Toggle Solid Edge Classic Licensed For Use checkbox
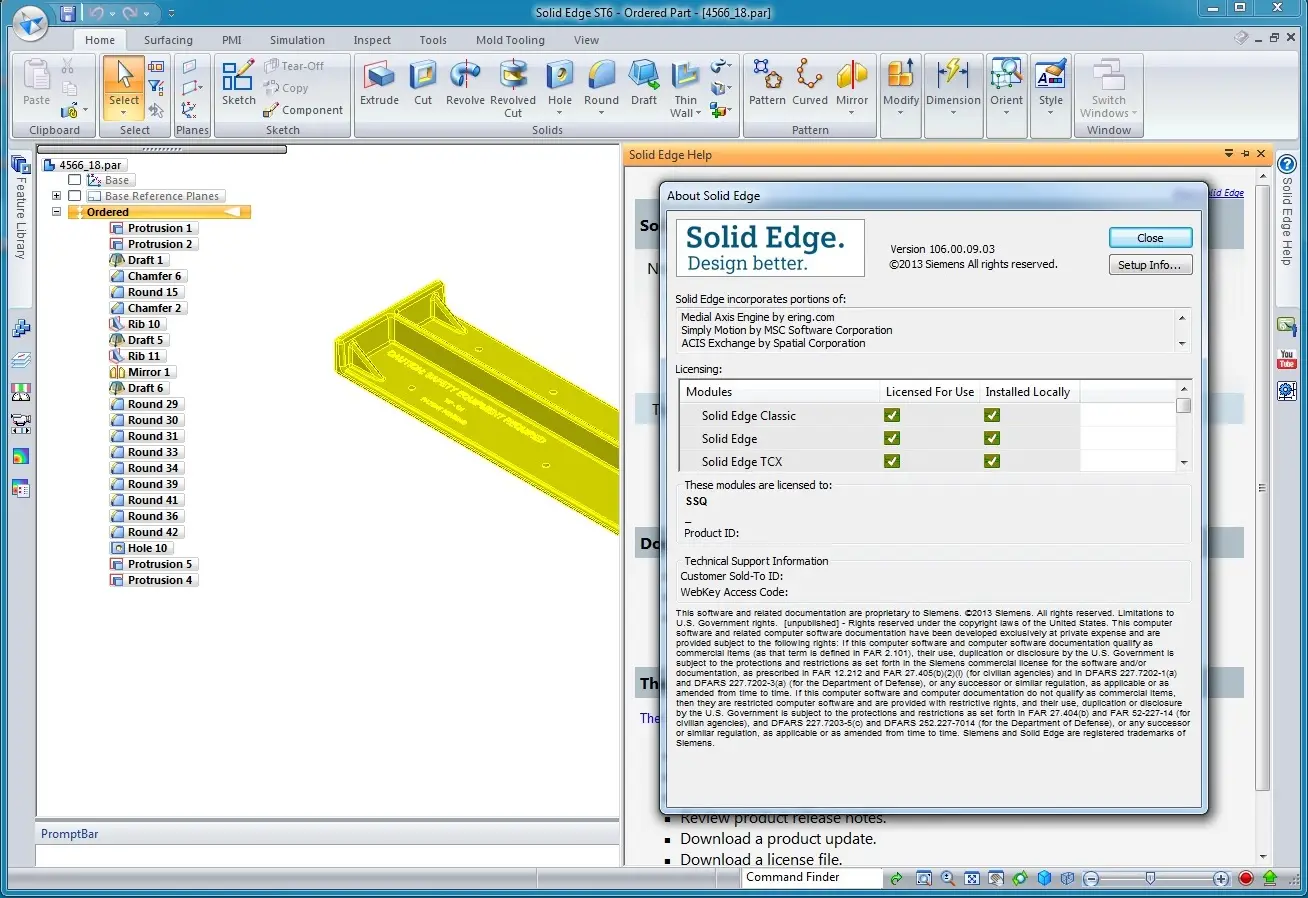The height and width of the screenshot is (898, 1308). click(892, 415)
